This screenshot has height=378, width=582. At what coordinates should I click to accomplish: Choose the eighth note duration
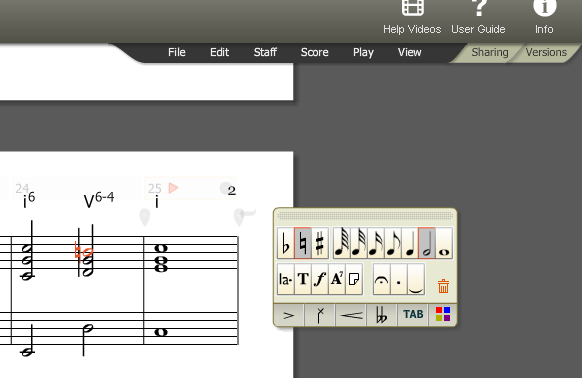point(392,243)
